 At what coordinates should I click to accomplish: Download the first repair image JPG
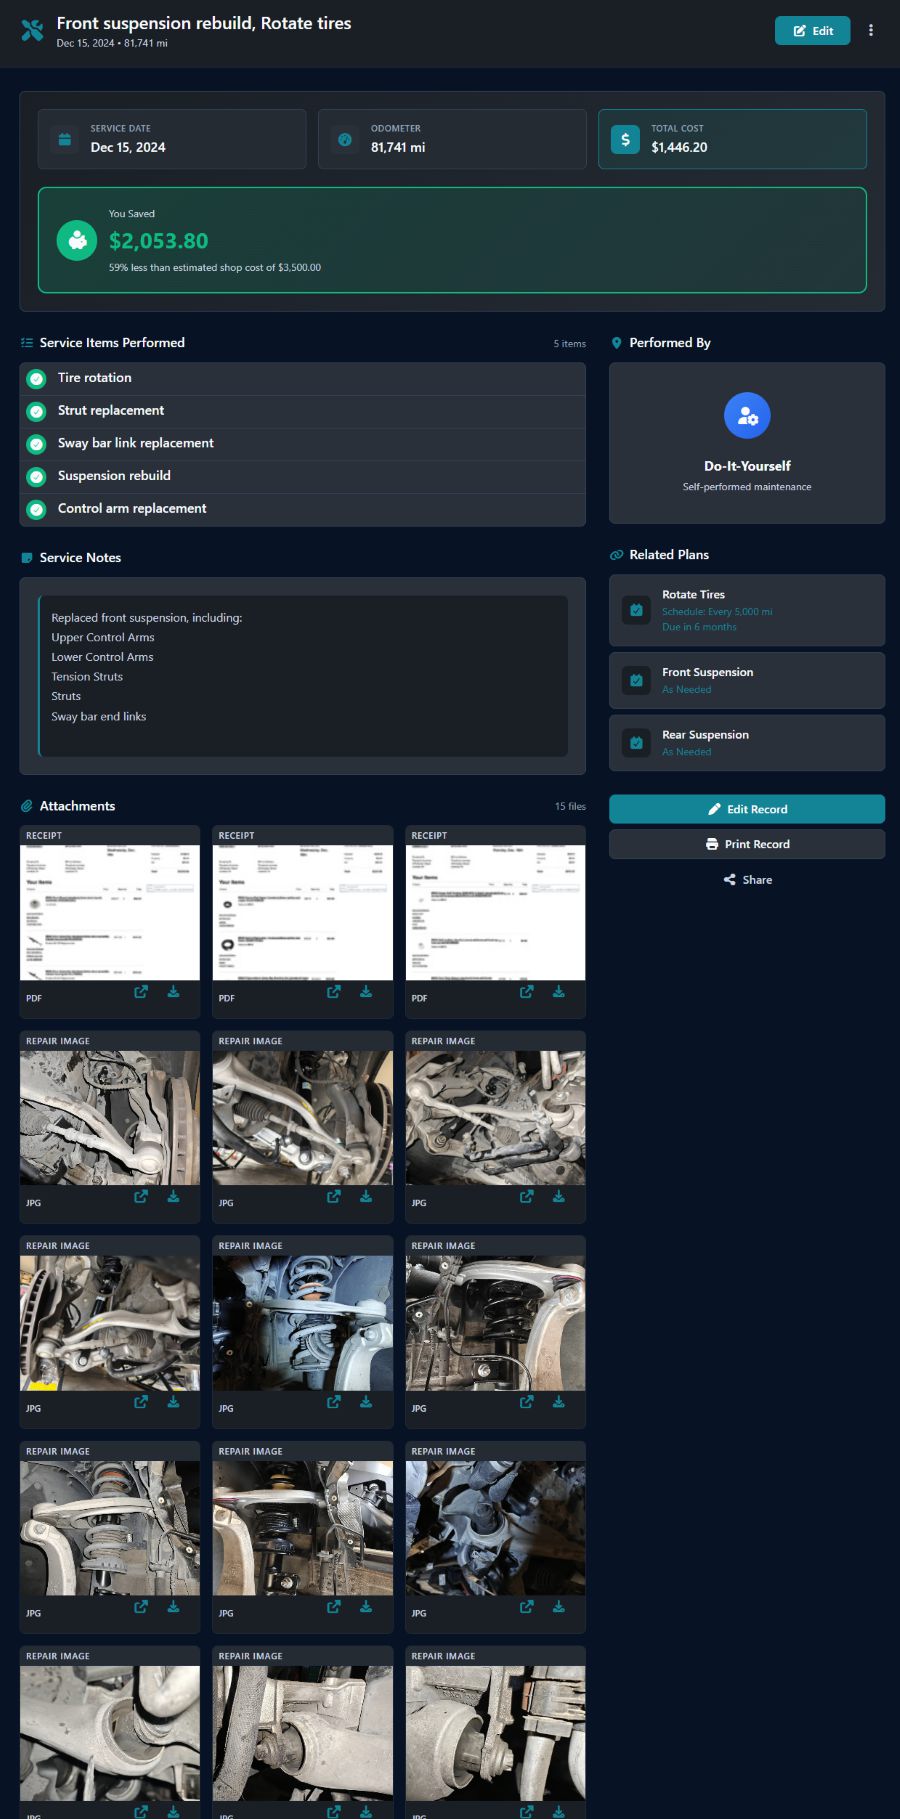tap(173, 1197)
